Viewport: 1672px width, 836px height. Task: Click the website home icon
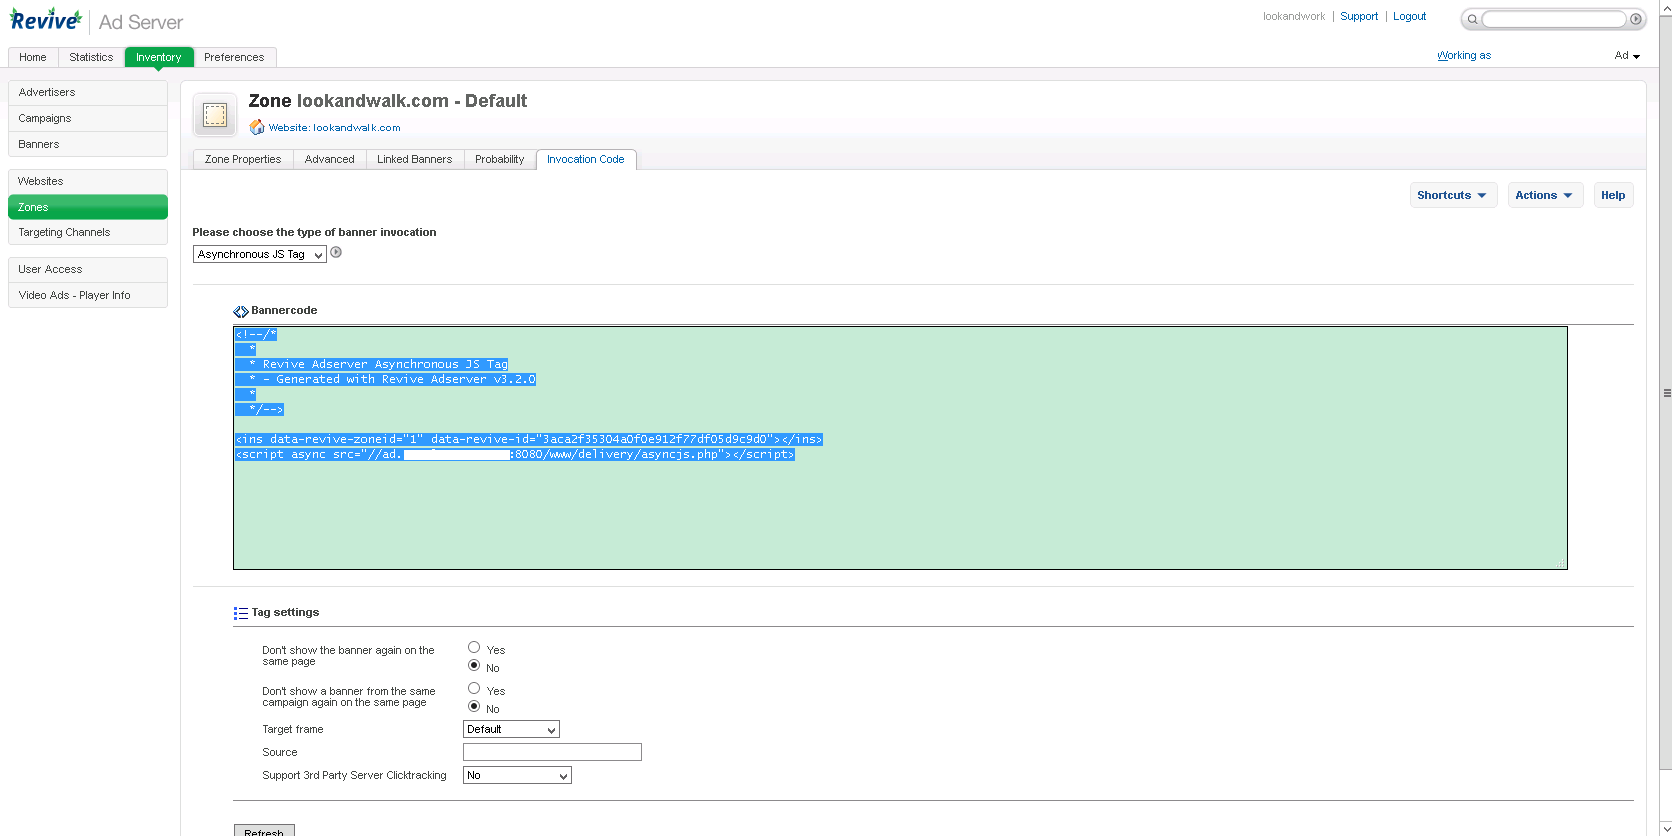coord(257,127)
